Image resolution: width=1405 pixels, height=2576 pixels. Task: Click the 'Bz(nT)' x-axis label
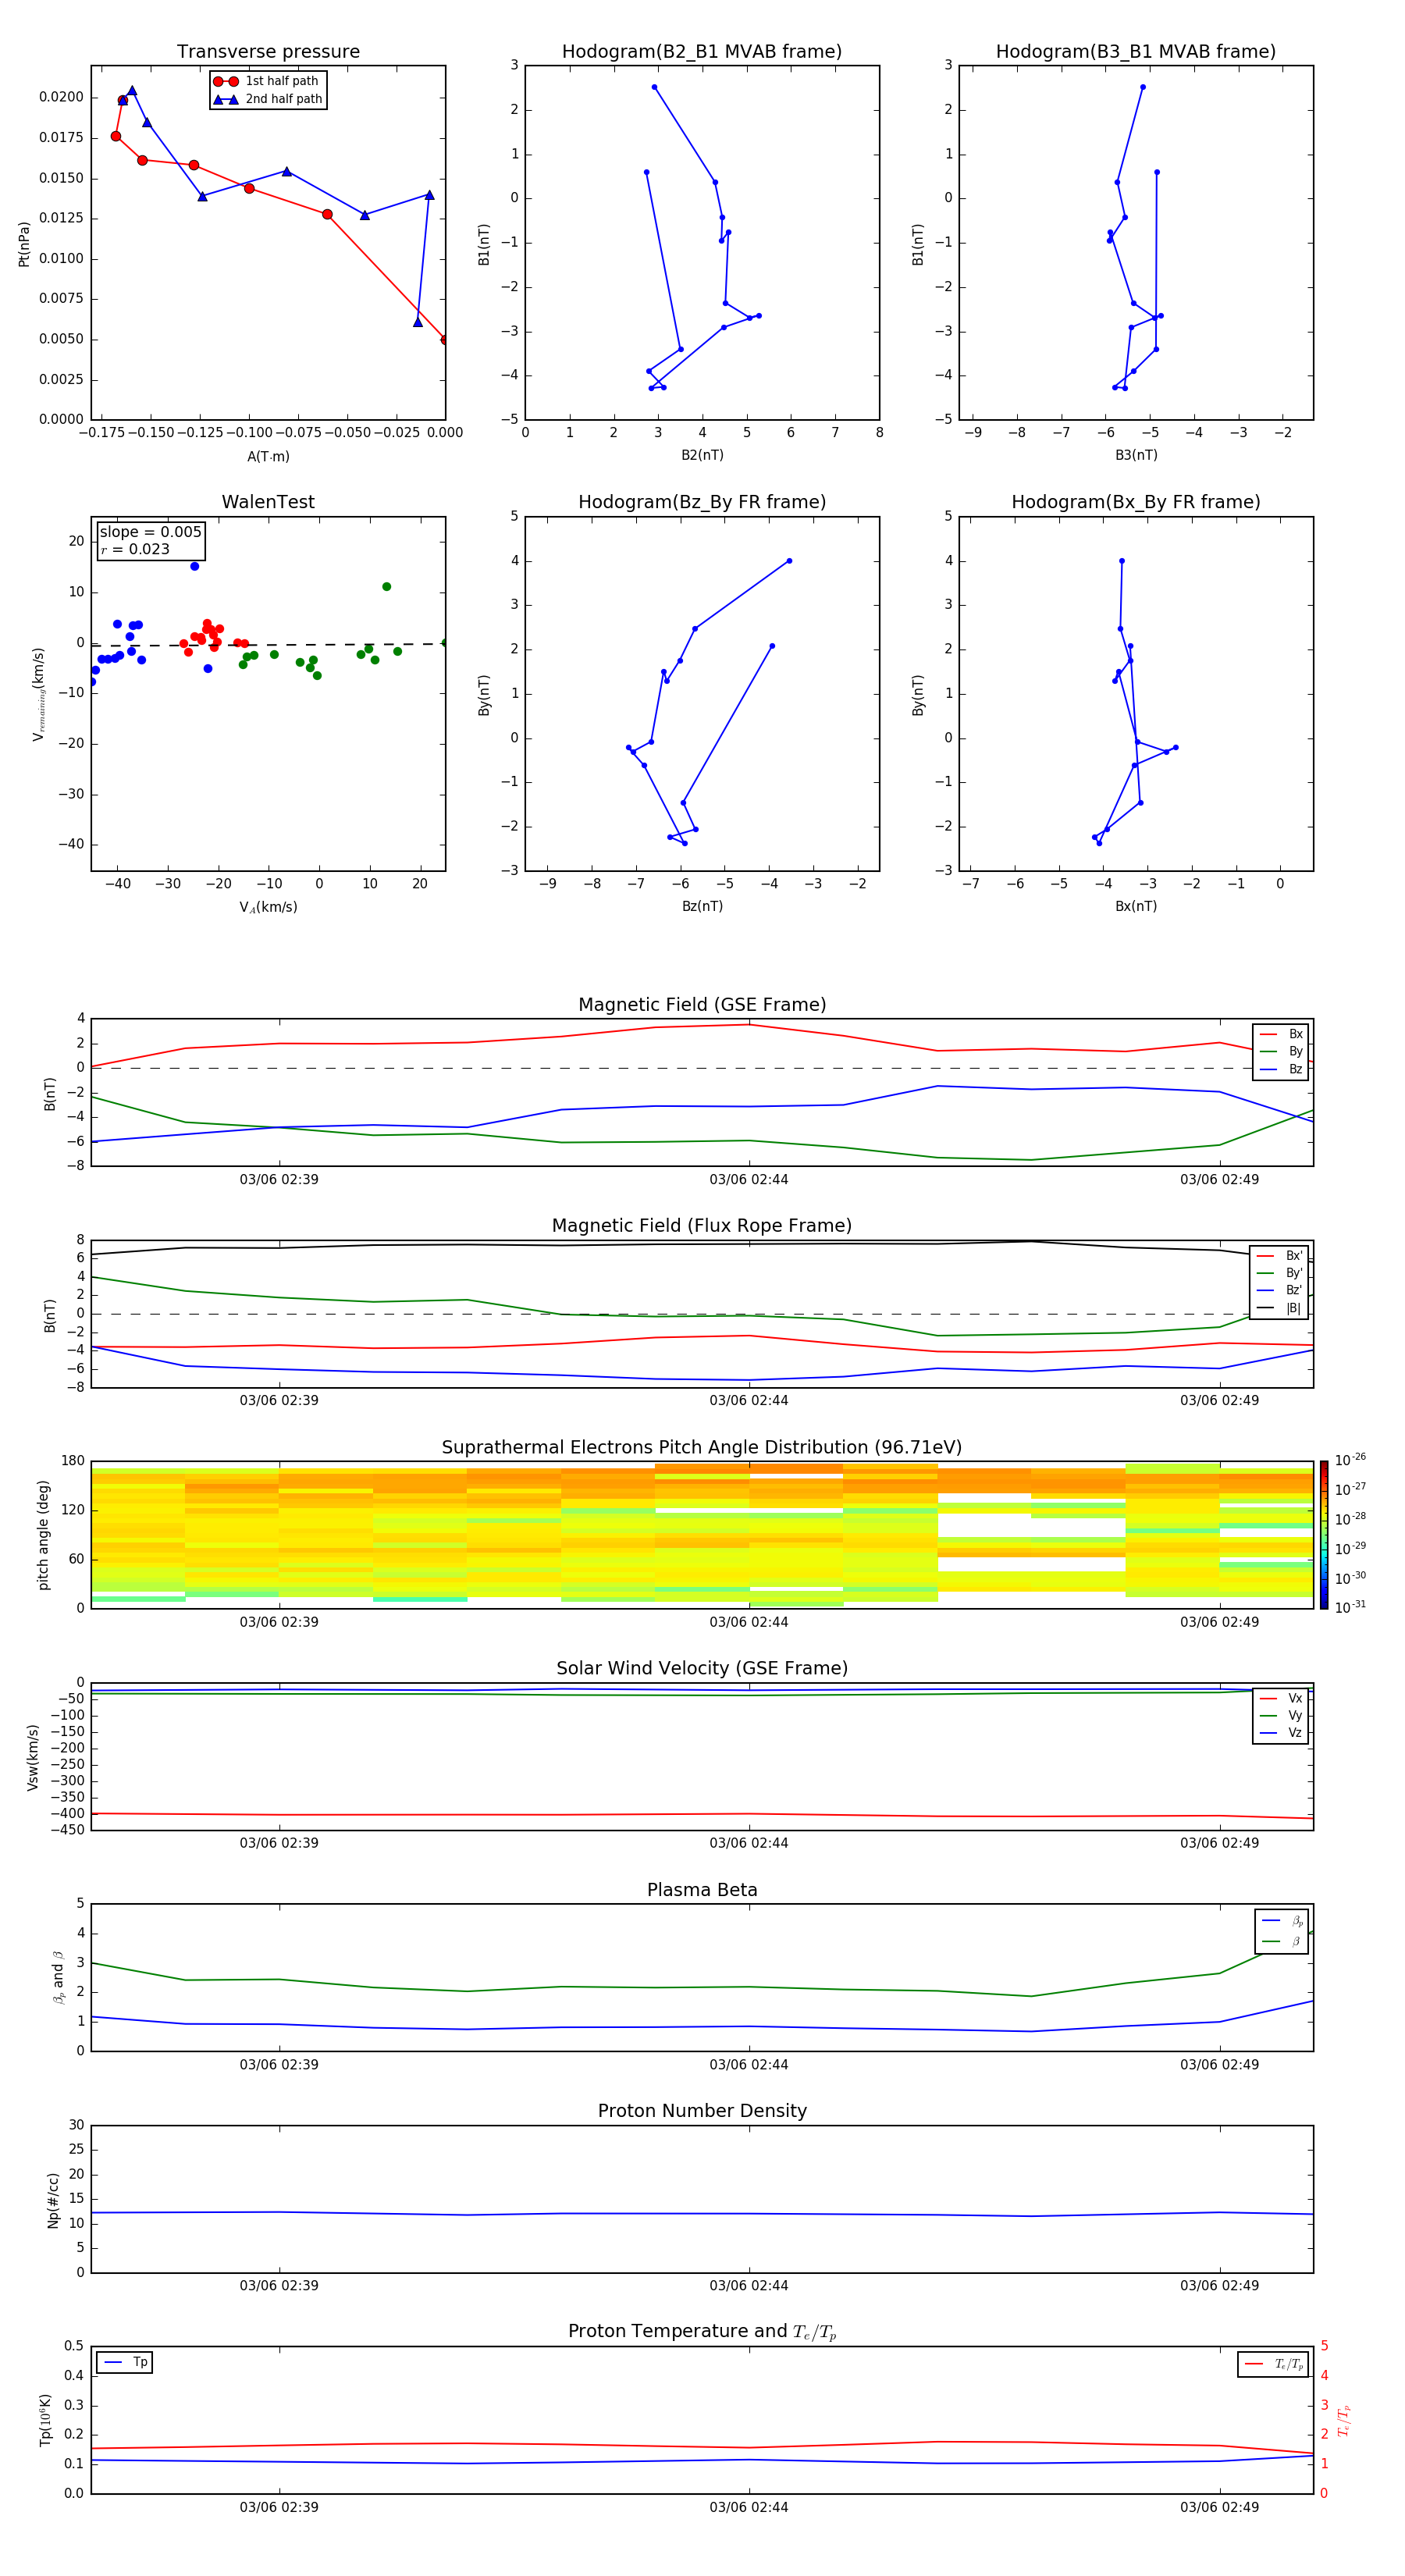point(702,906)
